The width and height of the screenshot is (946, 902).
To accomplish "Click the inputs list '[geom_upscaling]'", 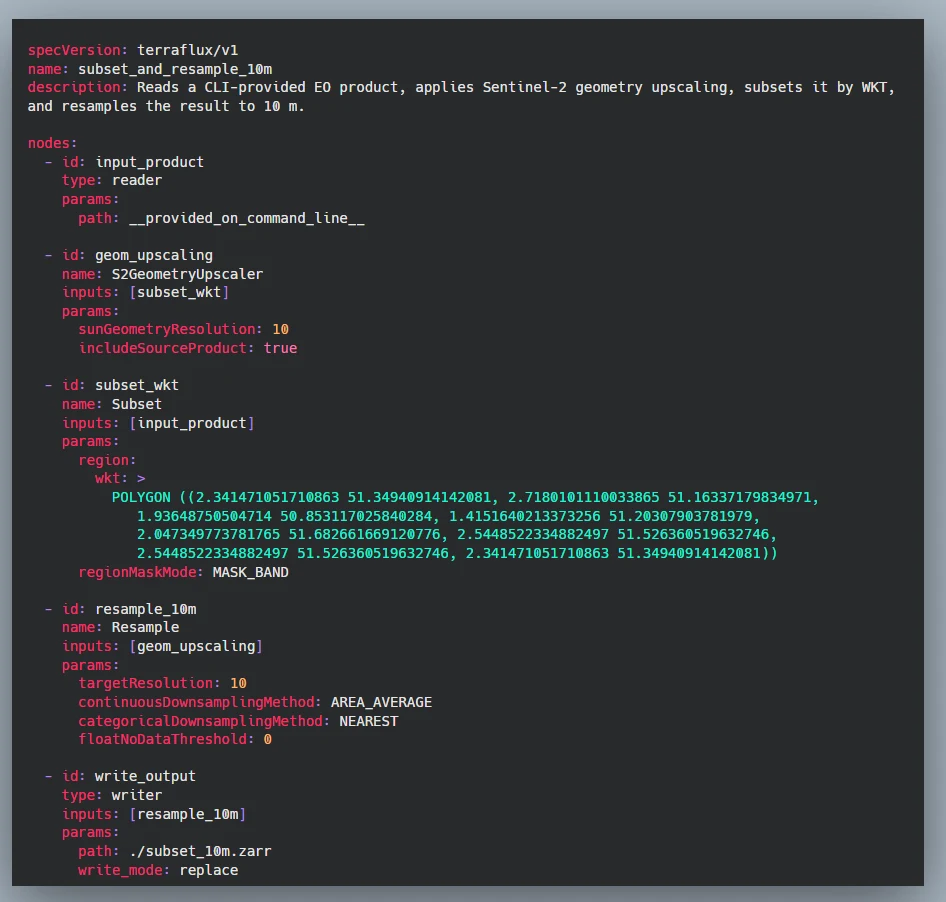I will (196, 647).
